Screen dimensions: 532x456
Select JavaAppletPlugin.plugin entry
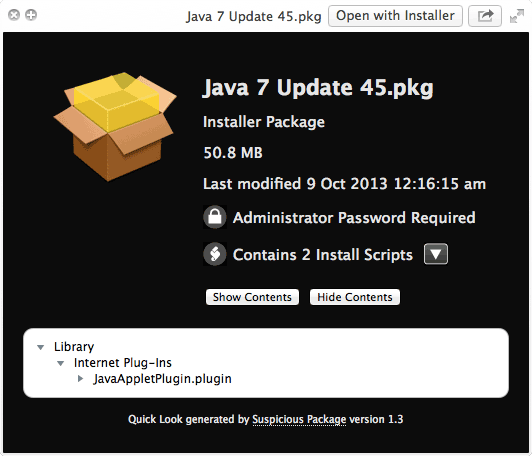pyautogui.click(x=163, y=379)
